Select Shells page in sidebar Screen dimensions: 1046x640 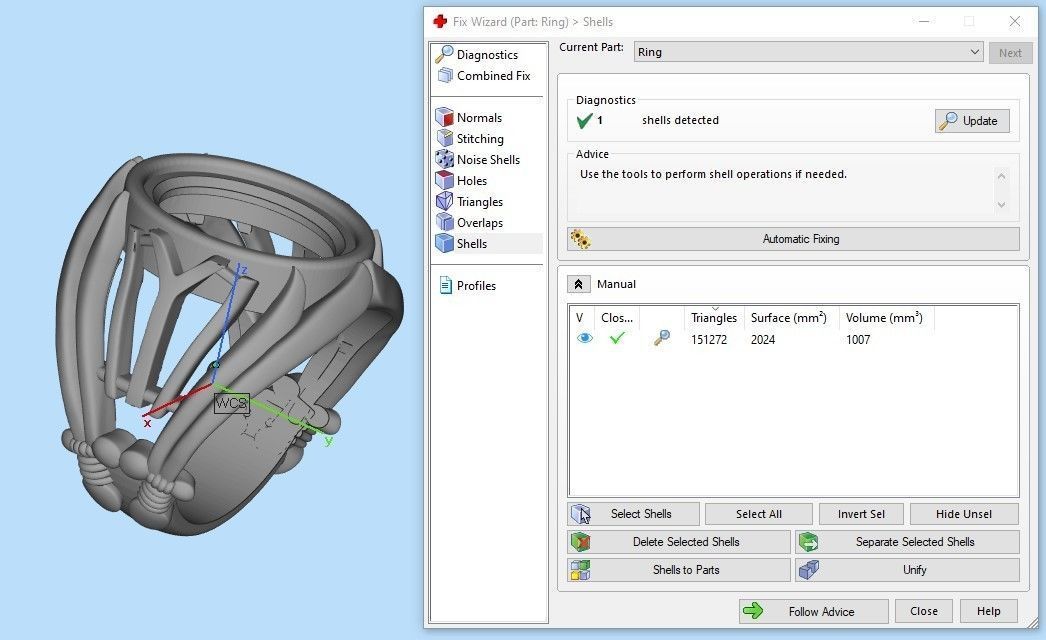[x=472, y=244]
